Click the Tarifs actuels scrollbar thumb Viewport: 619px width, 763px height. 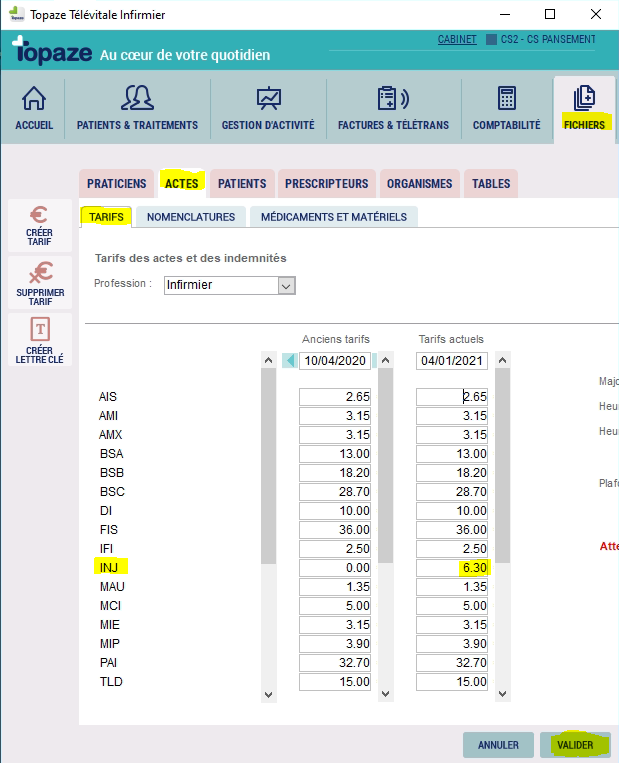503,466
